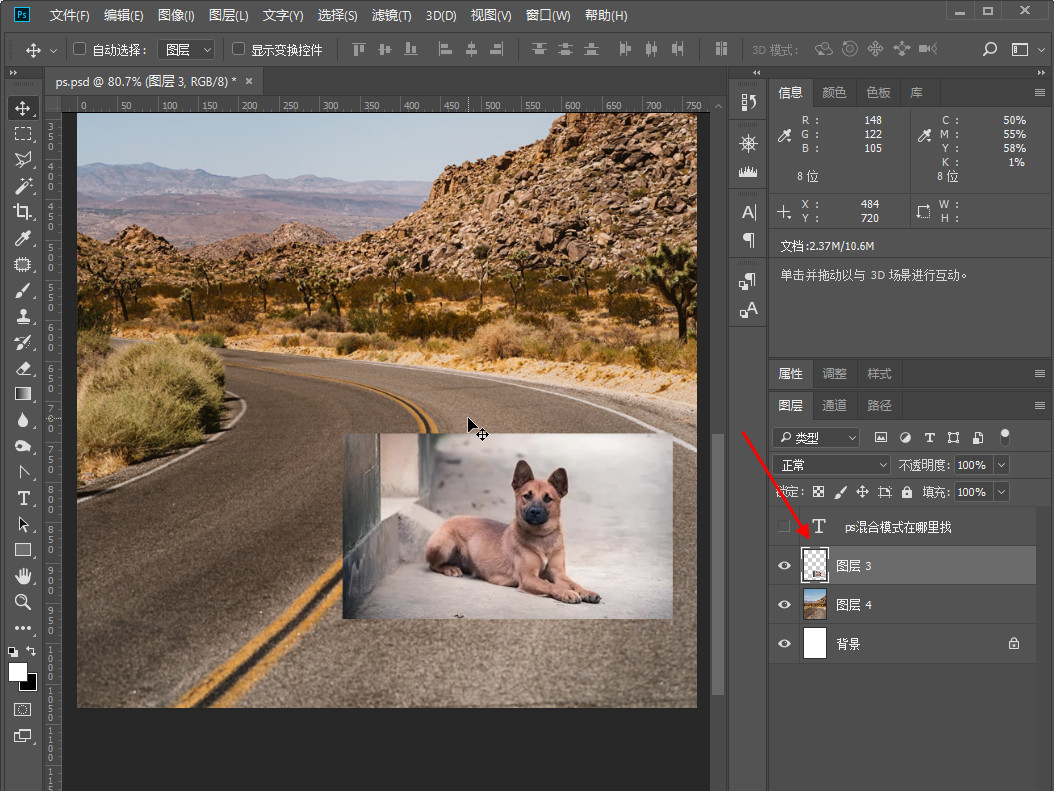Click the foreground color swatch
This screenshot has width=1054, height=791.
pyautogui.click(x=18, y=672)
